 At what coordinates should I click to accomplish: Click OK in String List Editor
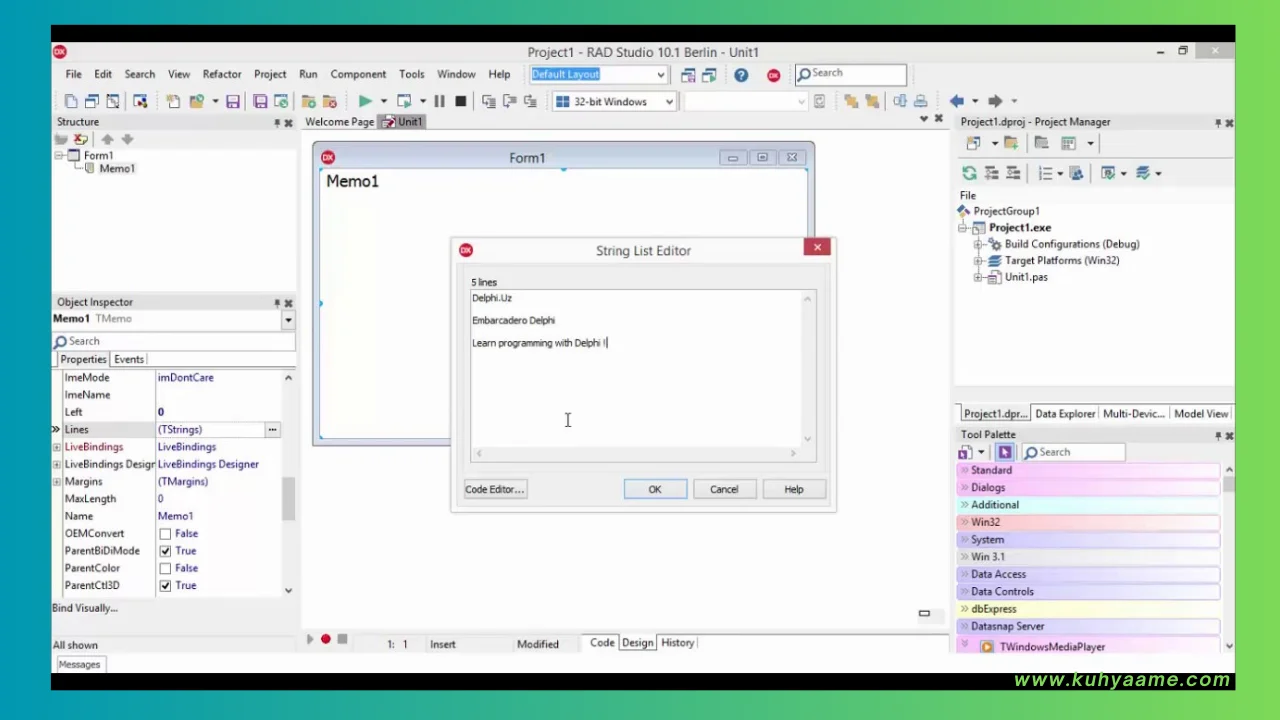[x=655, y=489]
